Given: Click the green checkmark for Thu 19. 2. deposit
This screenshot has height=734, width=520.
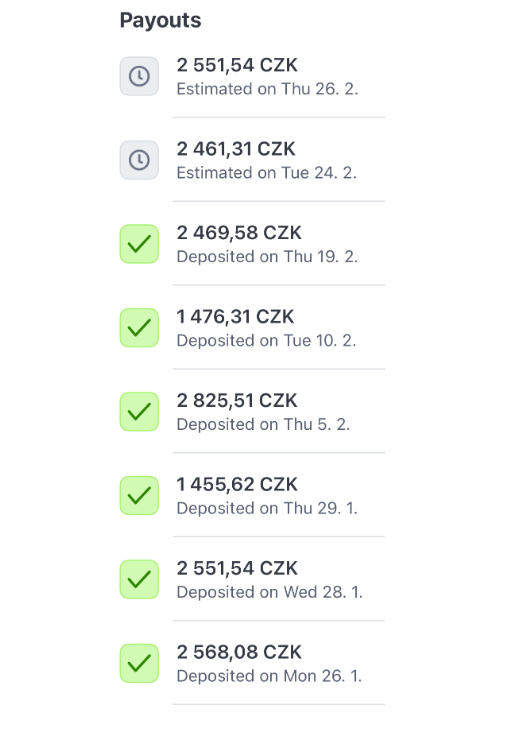Looking at the screenshot, I should [139, 244].
